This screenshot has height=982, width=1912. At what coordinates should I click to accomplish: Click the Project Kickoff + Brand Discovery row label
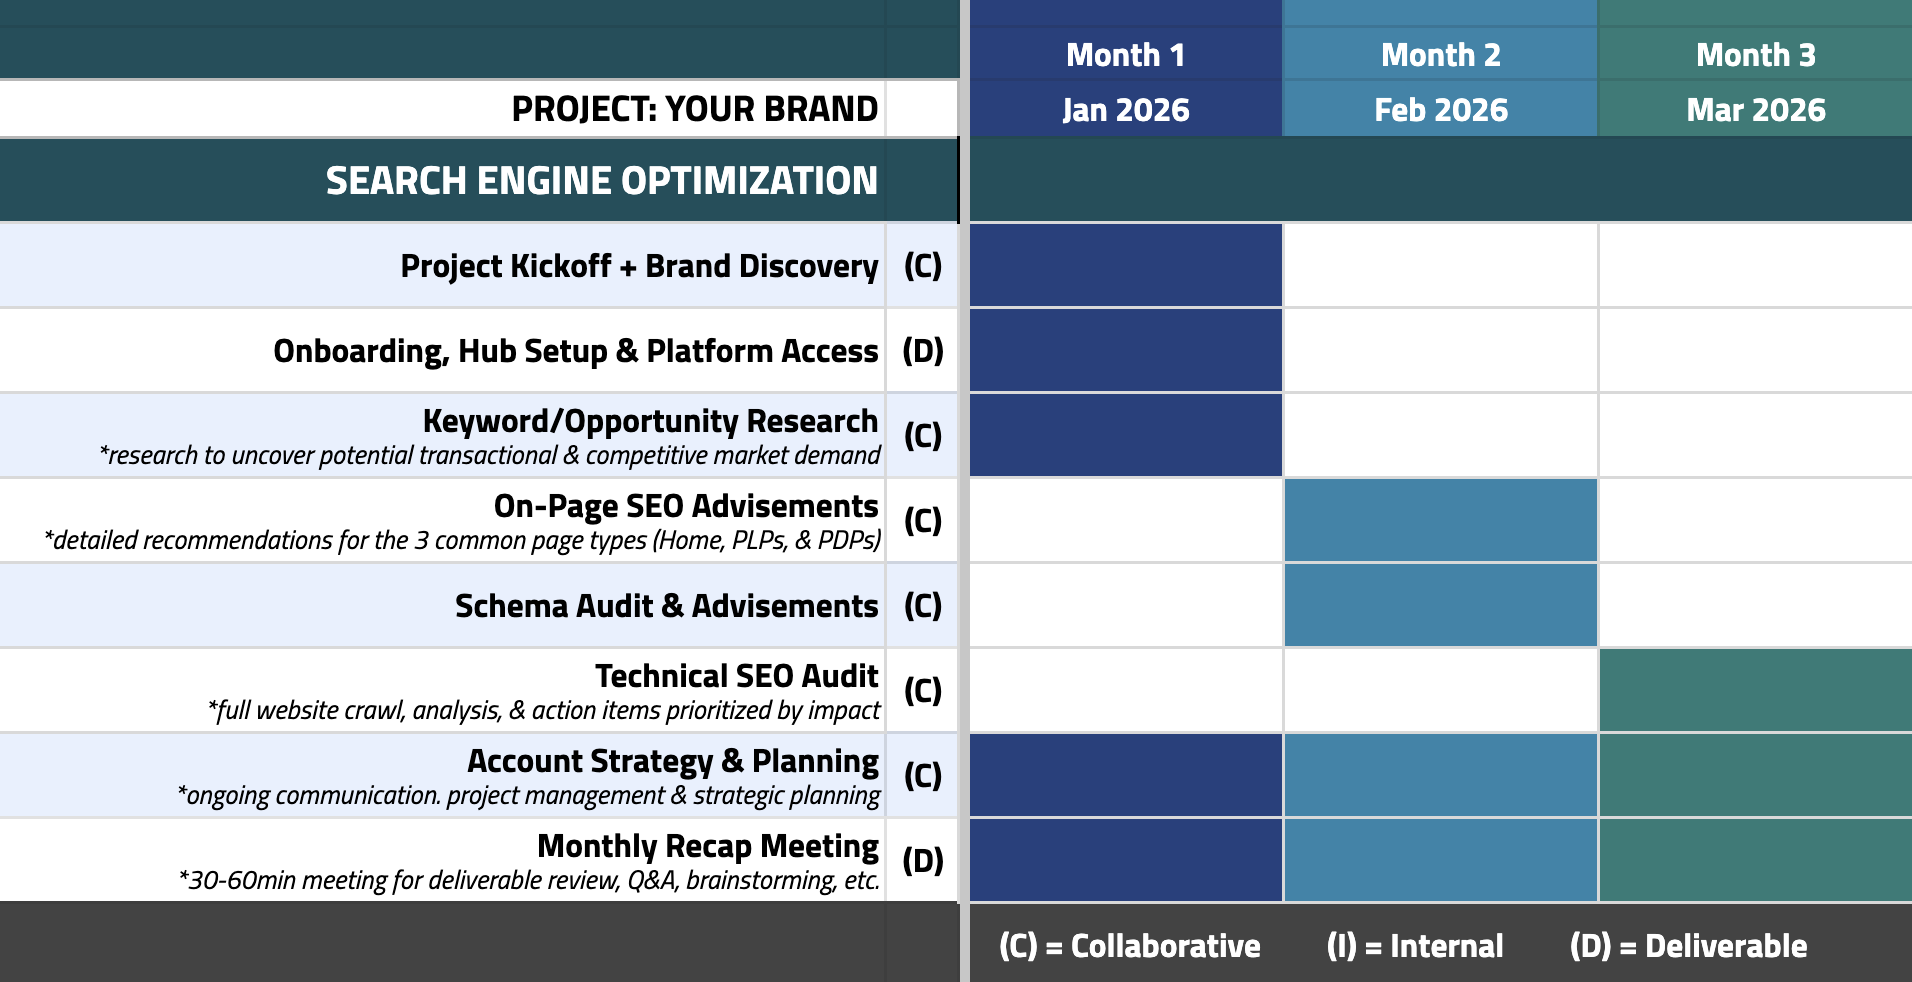coord(639,266)
